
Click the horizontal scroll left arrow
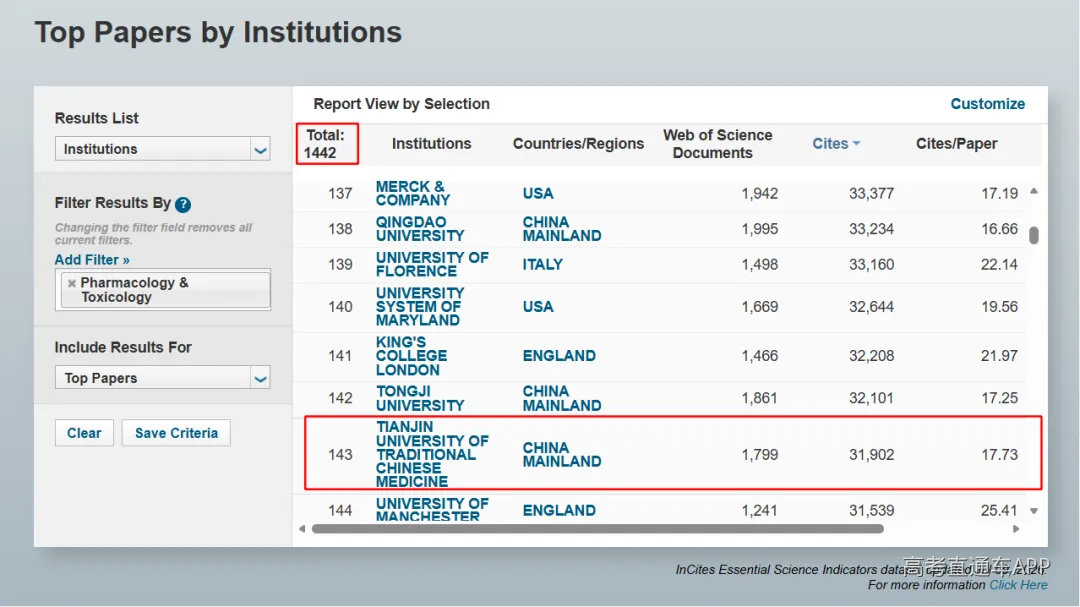(302, 529)
